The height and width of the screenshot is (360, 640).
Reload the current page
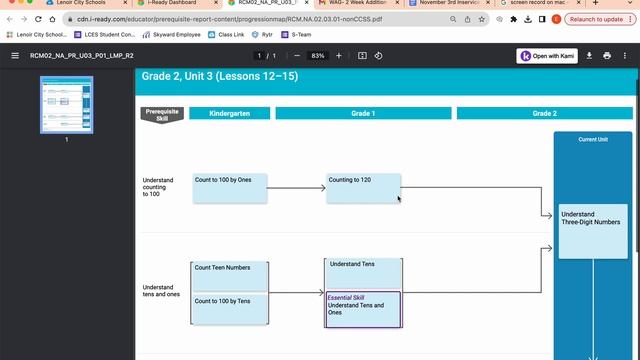tap(38, 19)
